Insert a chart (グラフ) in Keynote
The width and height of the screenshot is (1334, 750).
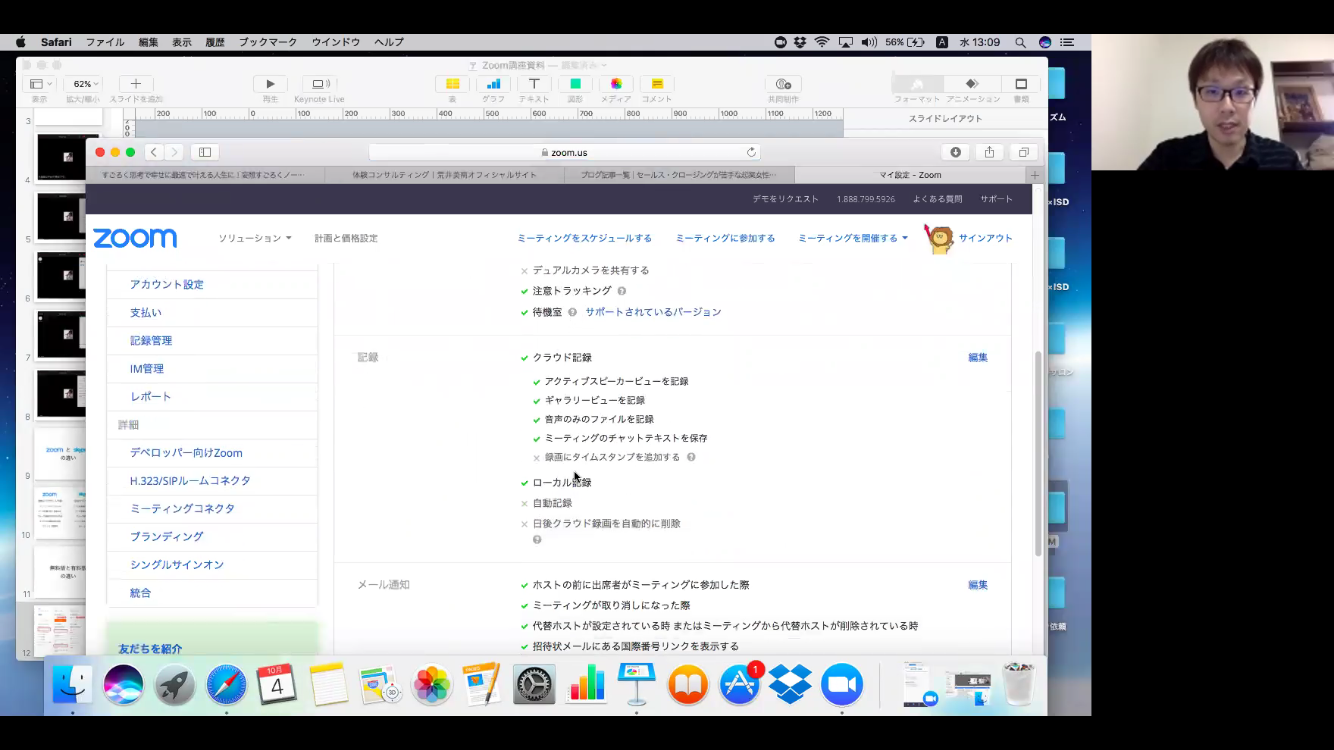[493, 84]
